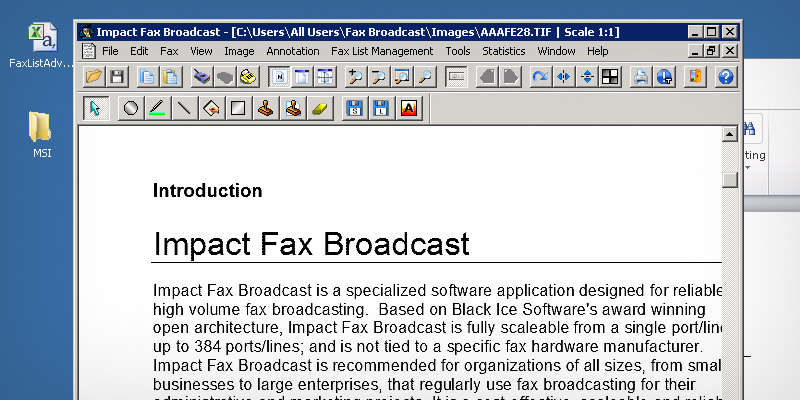This screenshot has width=800, height=400.
Task: Select the eraser annotation tool
Action: (x=320, y=108)
